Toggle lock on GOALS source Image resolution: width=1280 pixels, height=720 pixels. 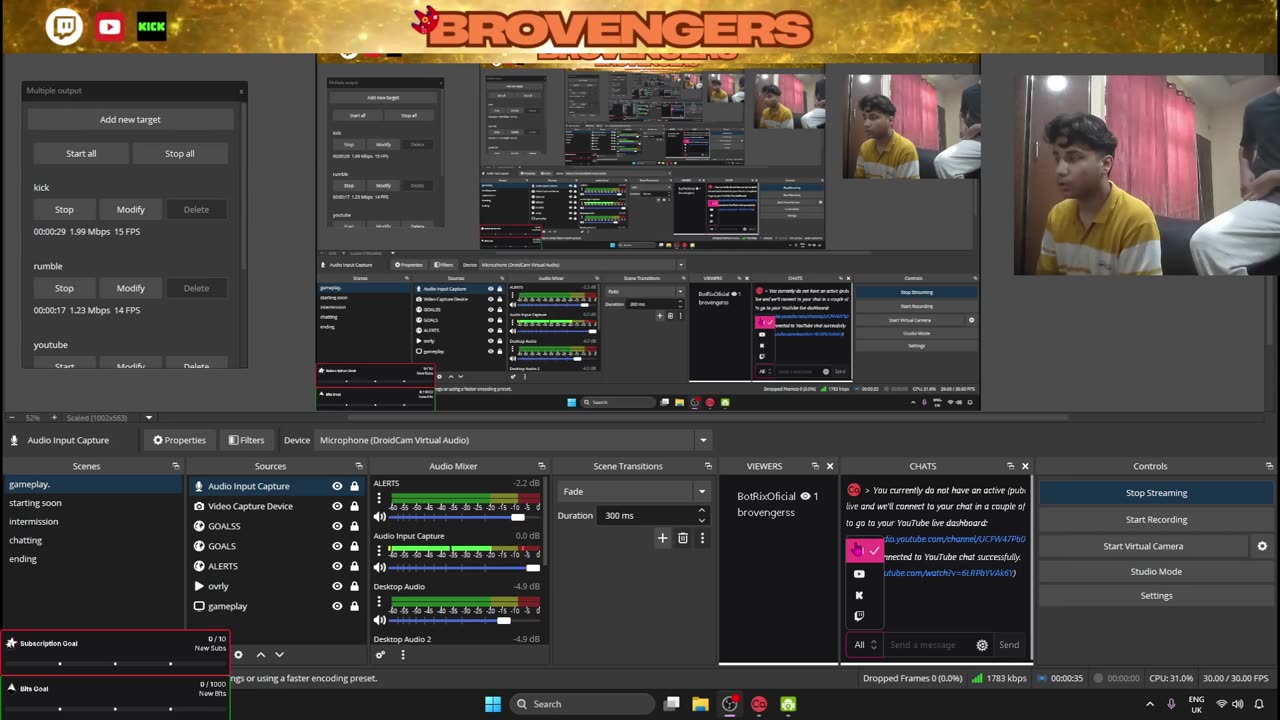coord(354,546)
